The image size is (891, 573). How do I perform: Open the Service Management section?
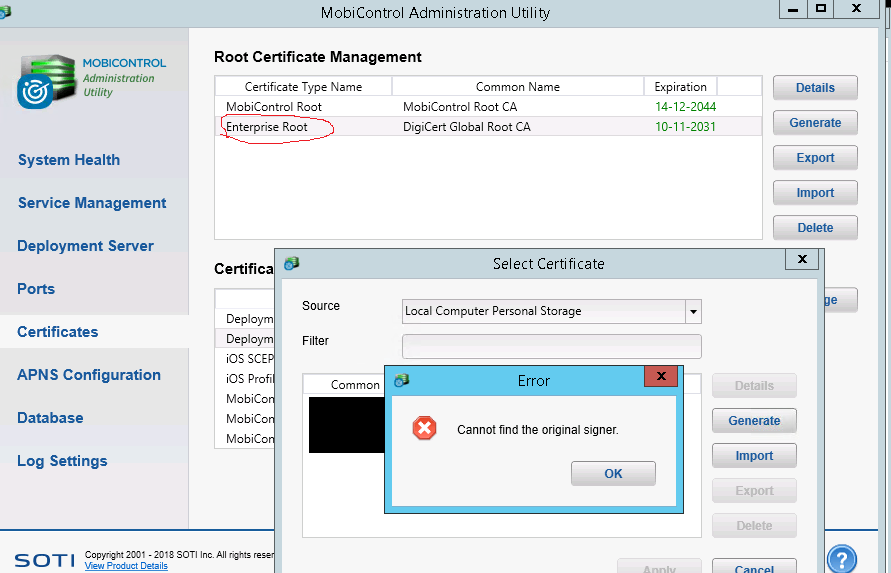92,203
